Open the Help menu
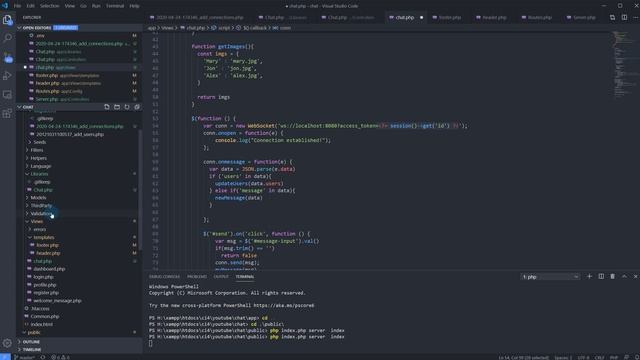The height and width of the screenshot is (360, 640). coord(134,6)
